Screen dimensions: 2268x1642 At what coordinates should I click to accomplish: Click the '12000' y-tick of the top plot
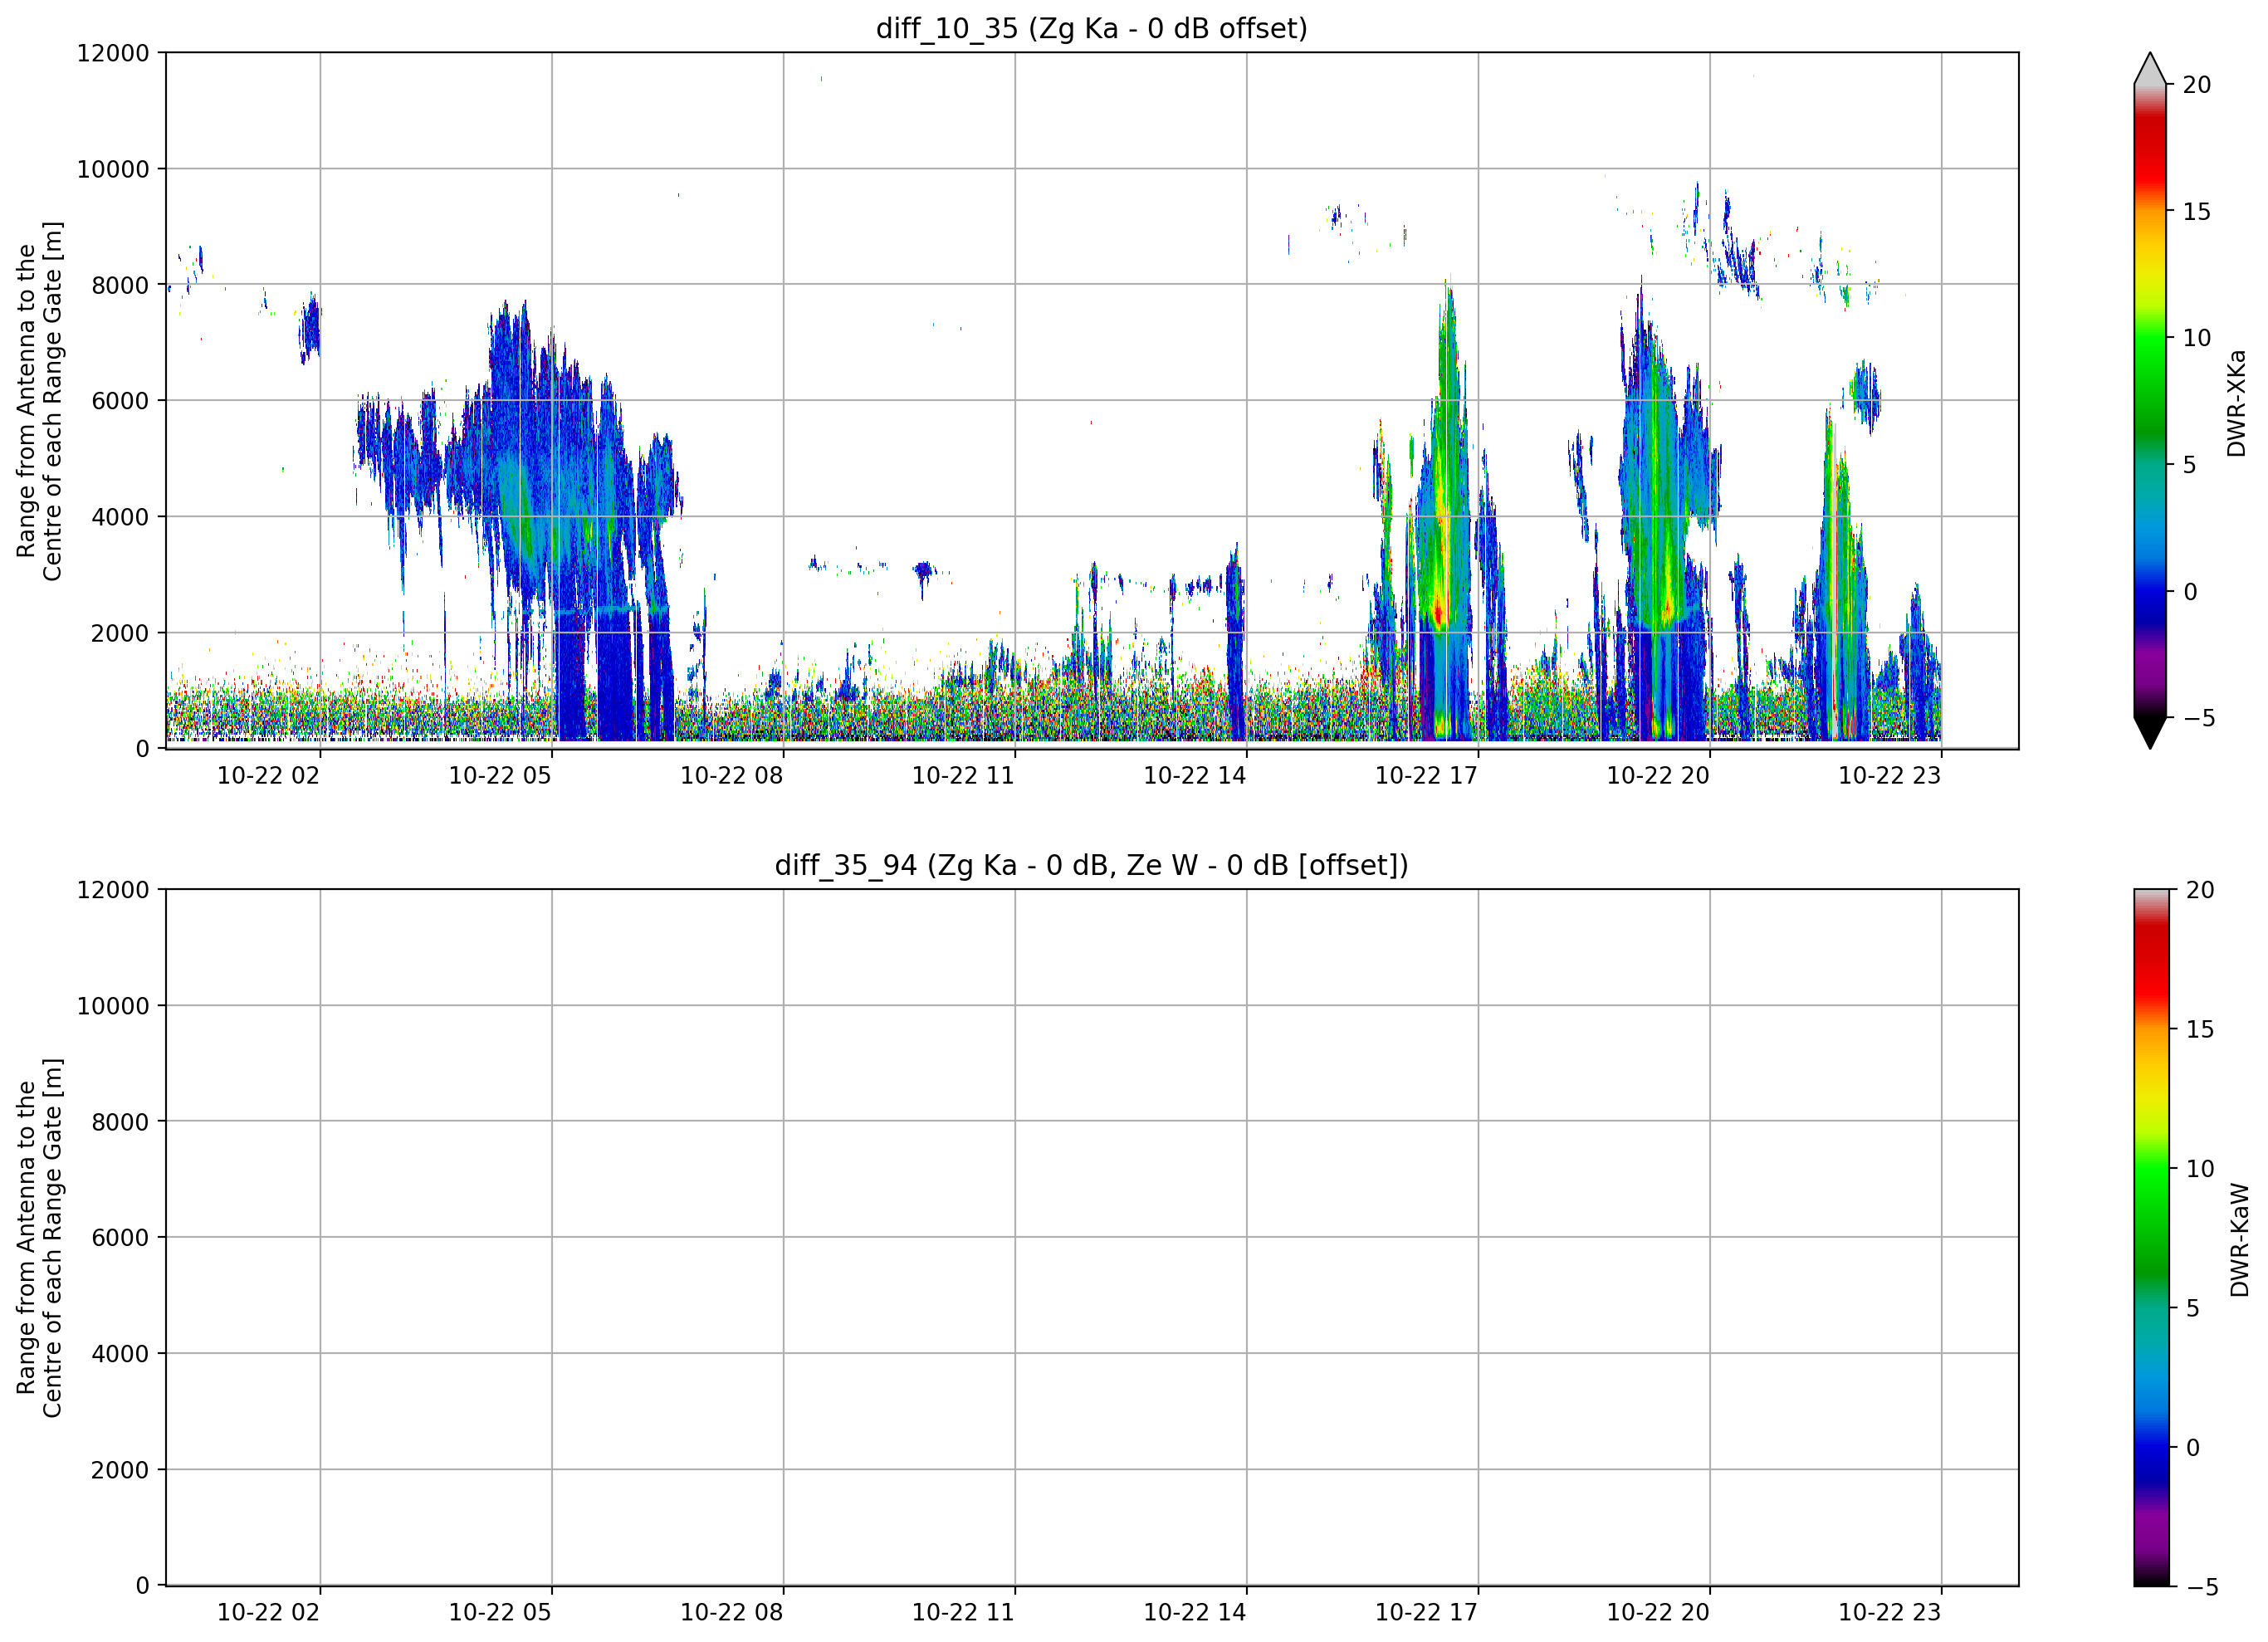pyautogui.click(x=113, y=53)
